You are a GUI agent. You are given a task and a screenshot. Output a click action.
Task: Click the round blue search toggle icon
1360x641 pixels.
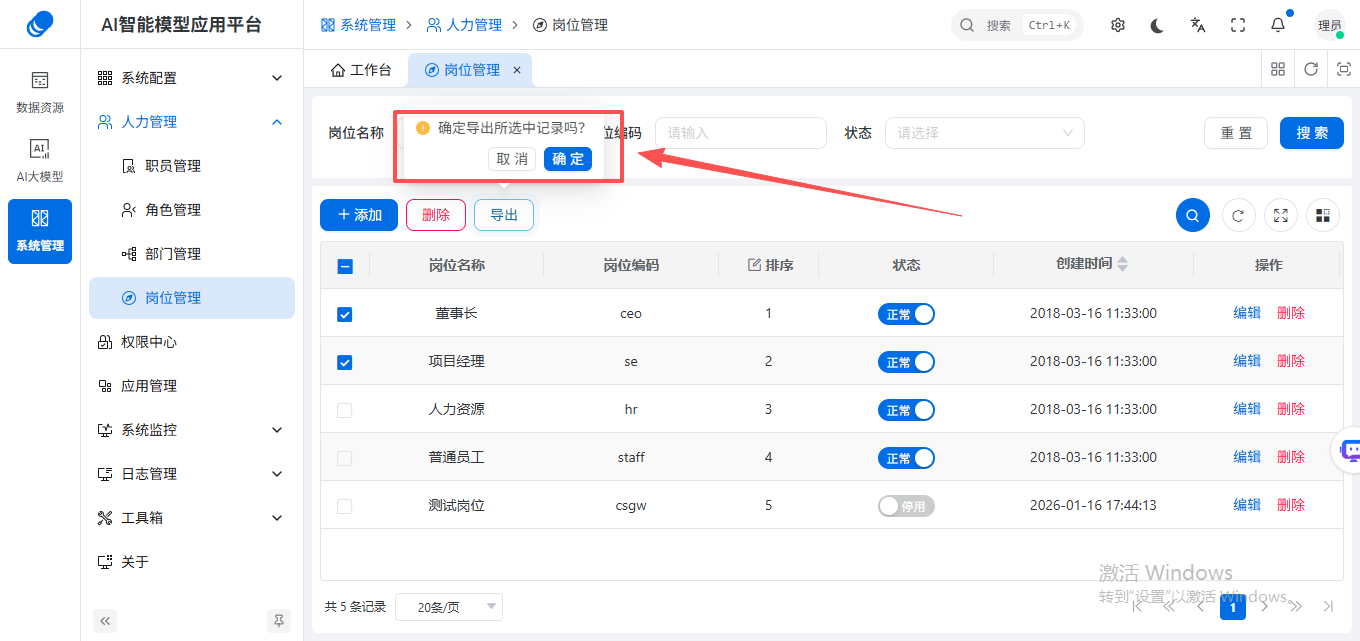(1193, 215)
